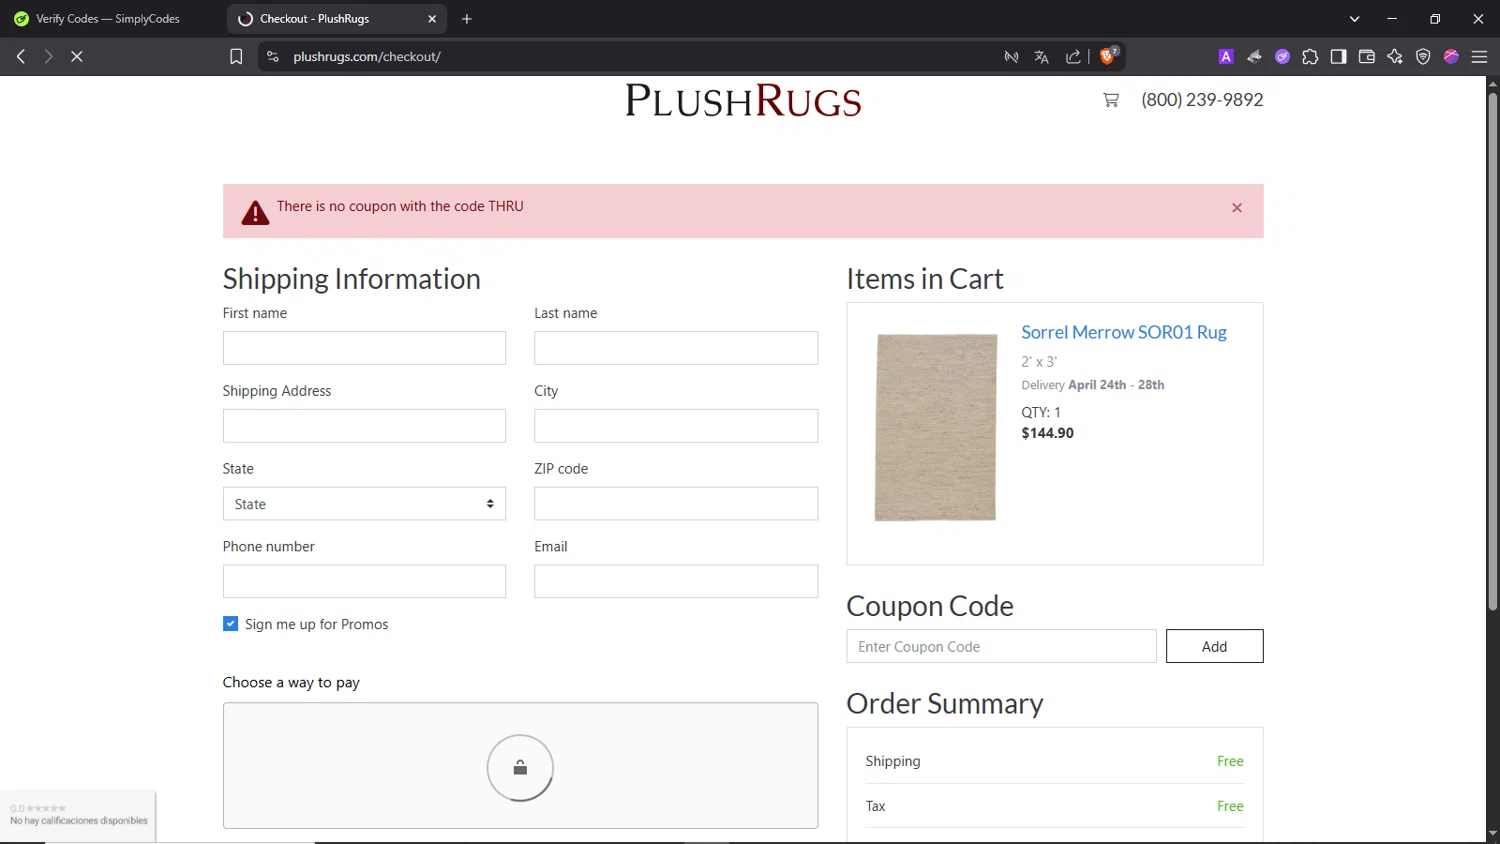Click the ratings widget in corner
Screen dimensions: 1500x844
click(78, 815)
